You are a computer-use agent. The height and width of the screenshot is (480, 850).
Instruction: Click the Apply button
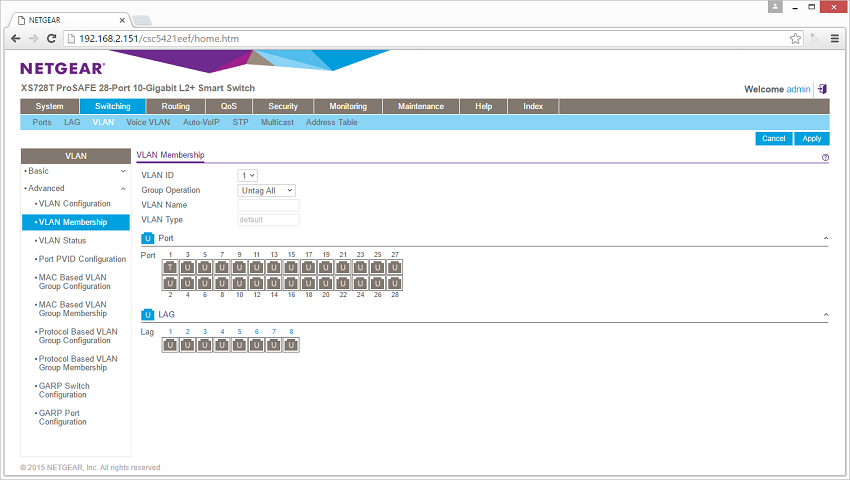coord(812,139)
